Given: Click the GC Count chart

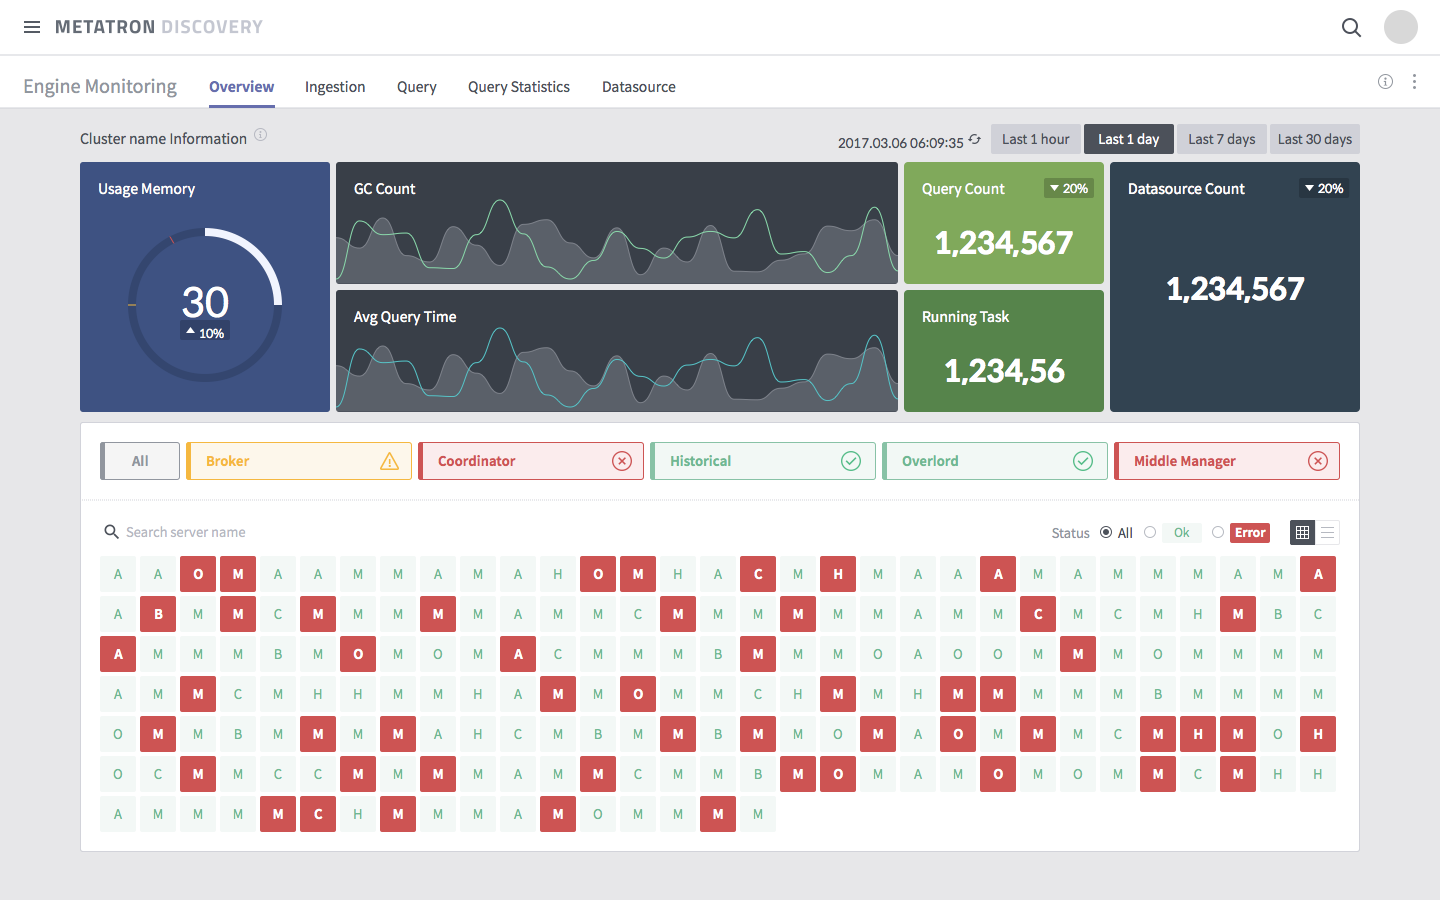Looking at the screenshot, I should coord(617,223).
